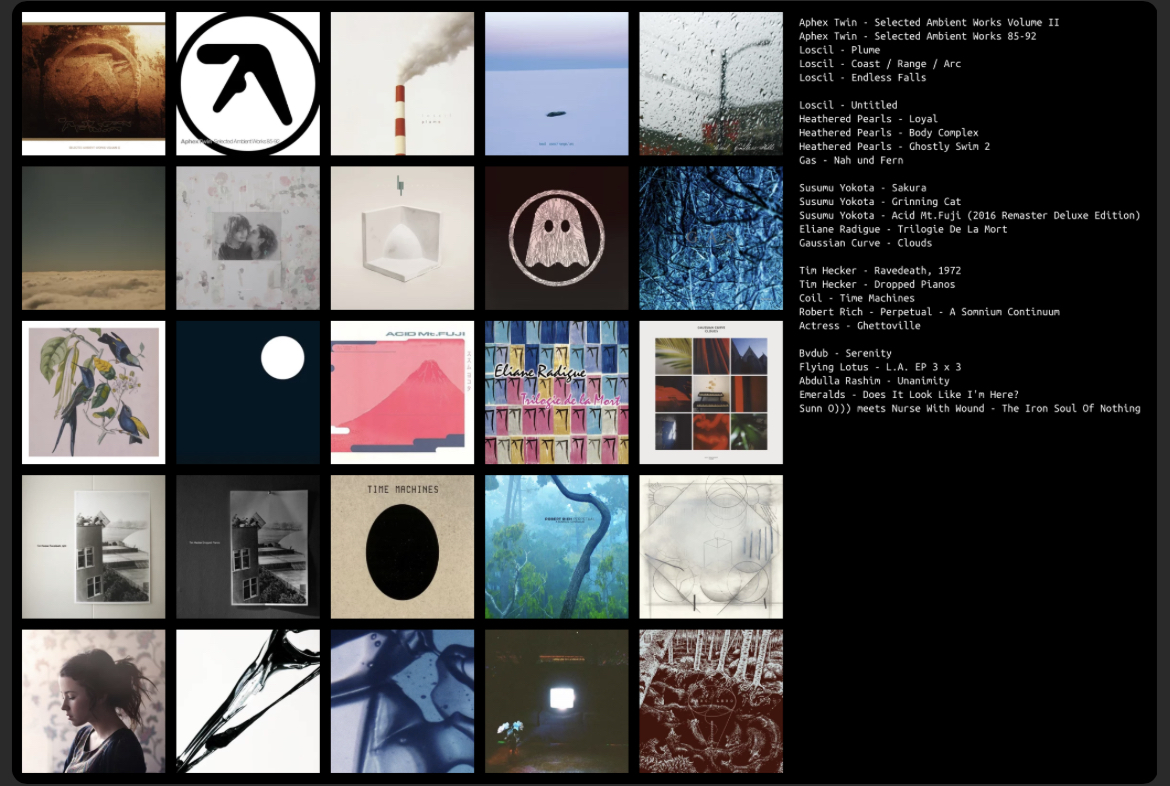Click 'Loscil - Coast / Range / Arc' text
This screenshot has width=1170, height=786.
880,63
